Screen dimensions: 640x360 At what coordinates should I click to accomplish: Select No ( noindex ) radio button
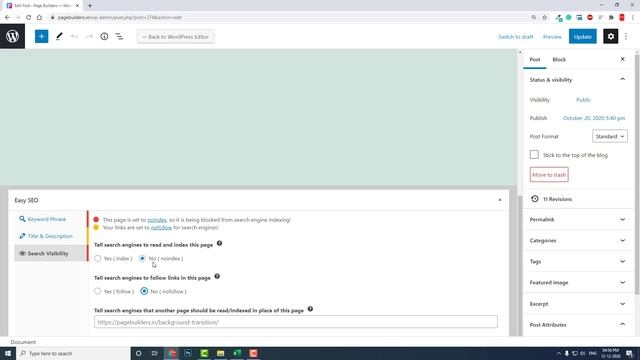[142, 258]
